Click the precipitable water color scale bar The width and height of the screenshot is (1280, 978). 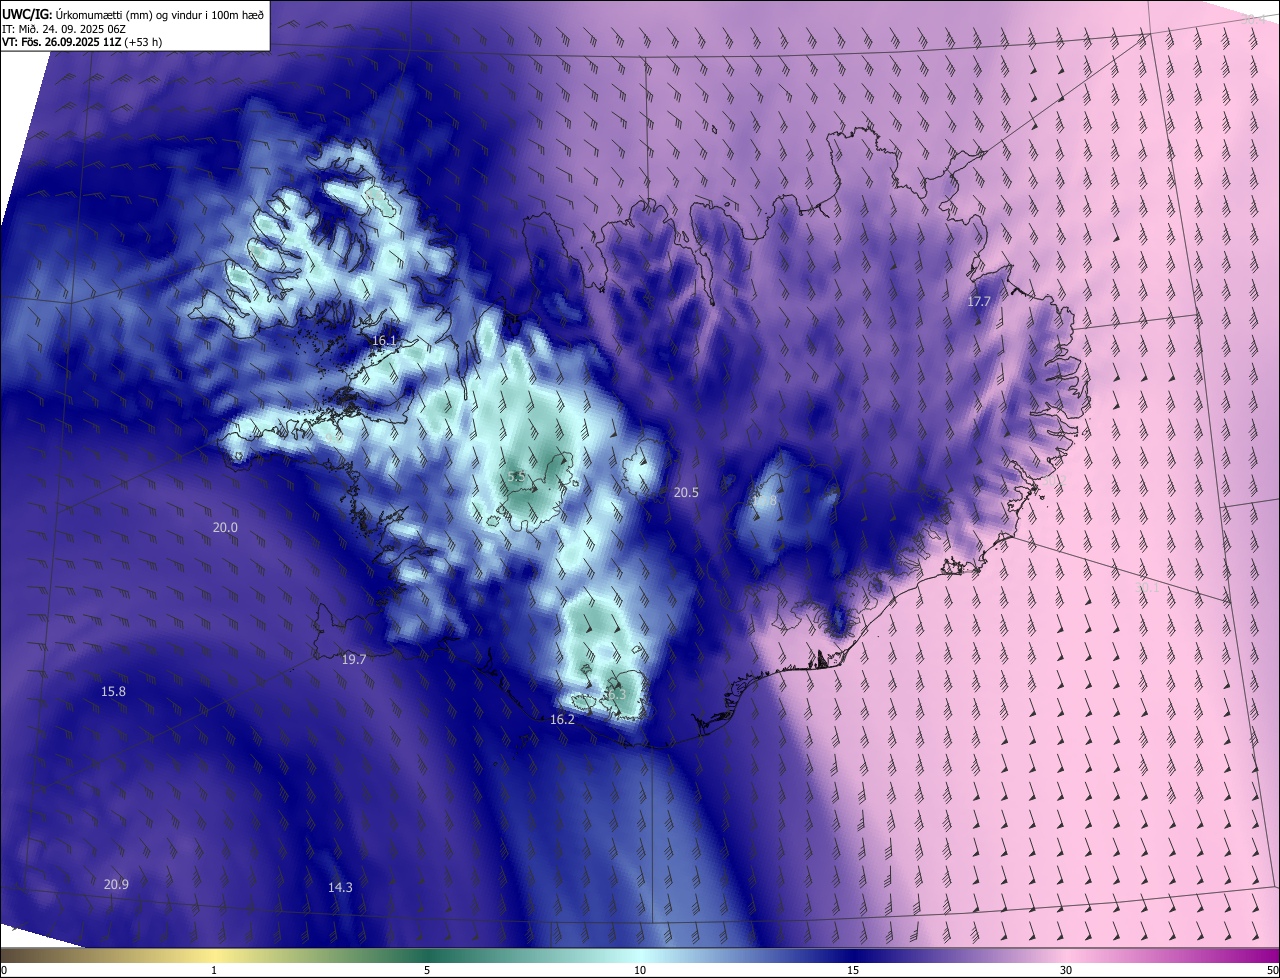click(x=640, y=955)
